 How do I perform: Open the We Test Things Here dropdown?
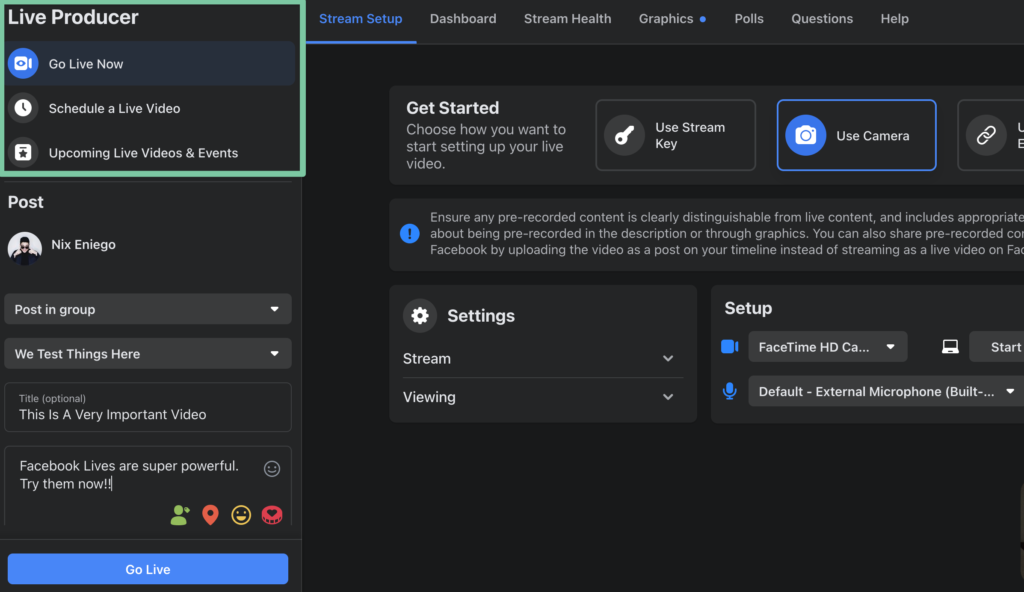[x=148, y=354]
